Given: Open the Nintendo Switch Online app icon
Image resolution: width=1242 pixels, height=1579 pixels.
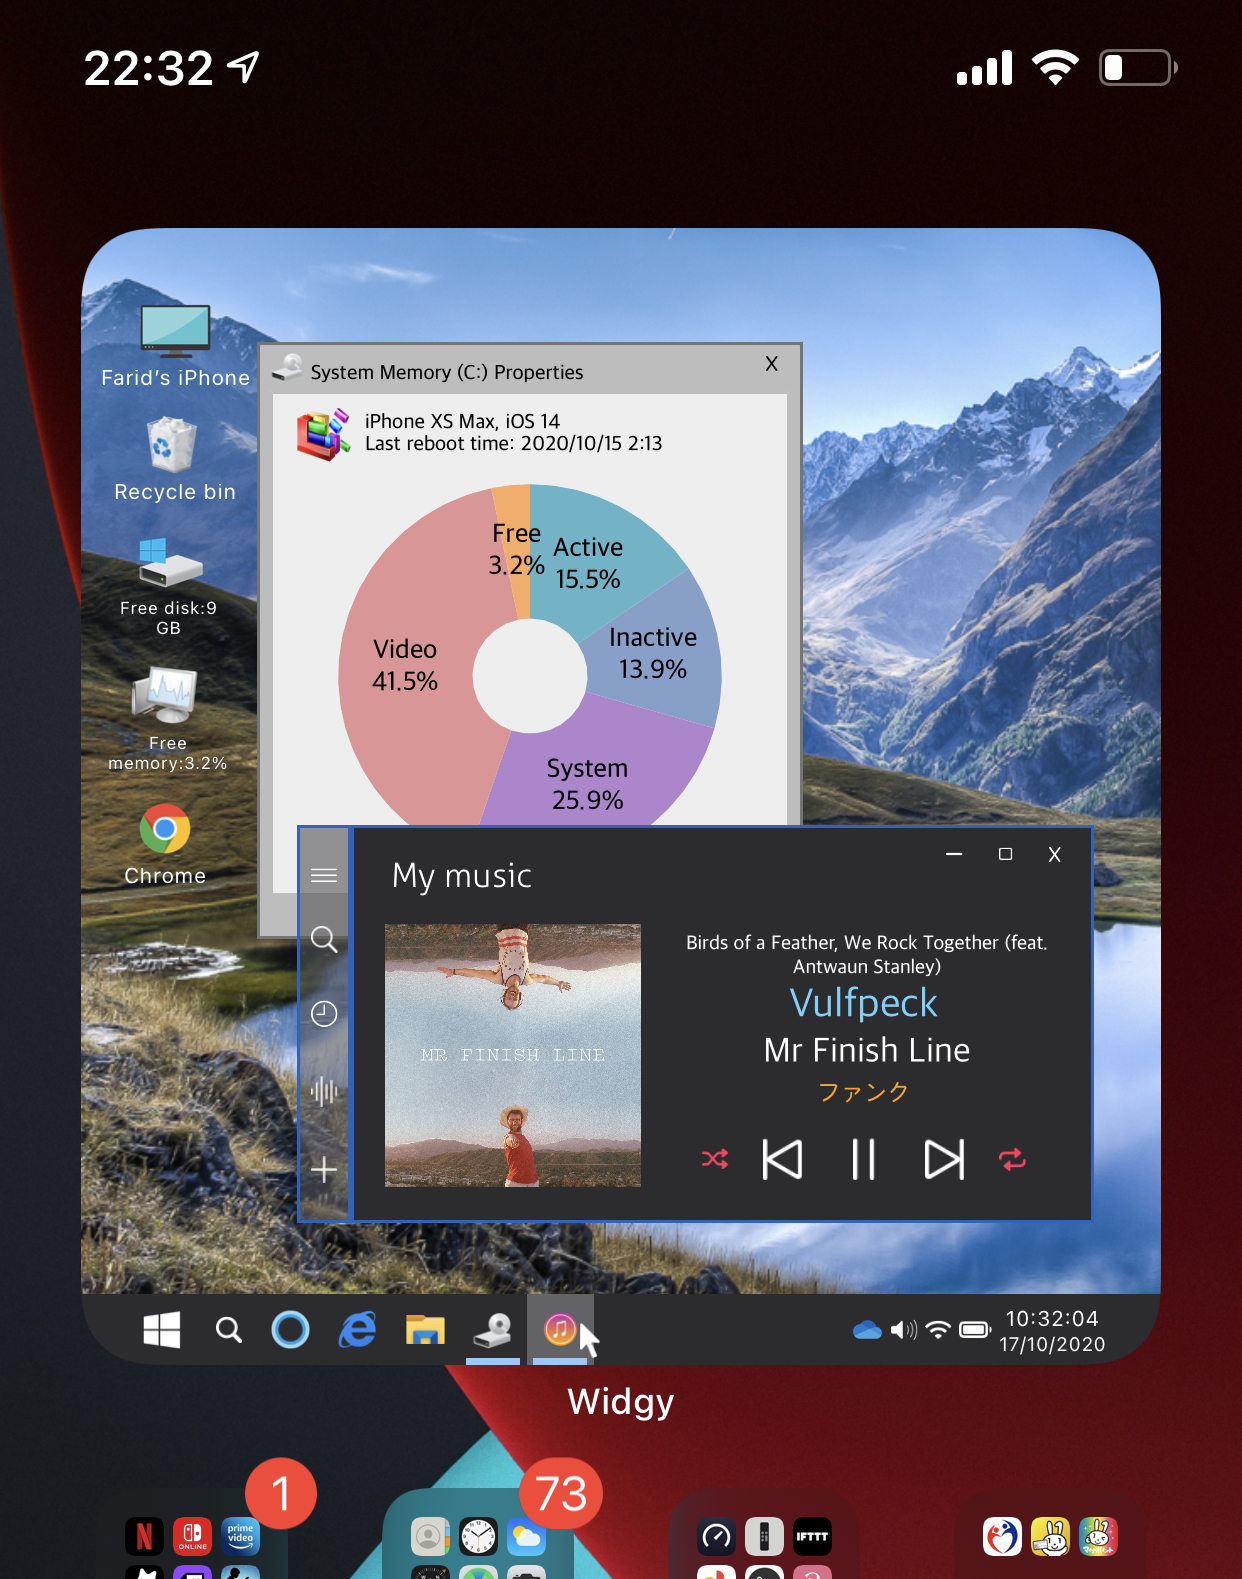Looking at the screenshot, I should (x=192, y=1536).
